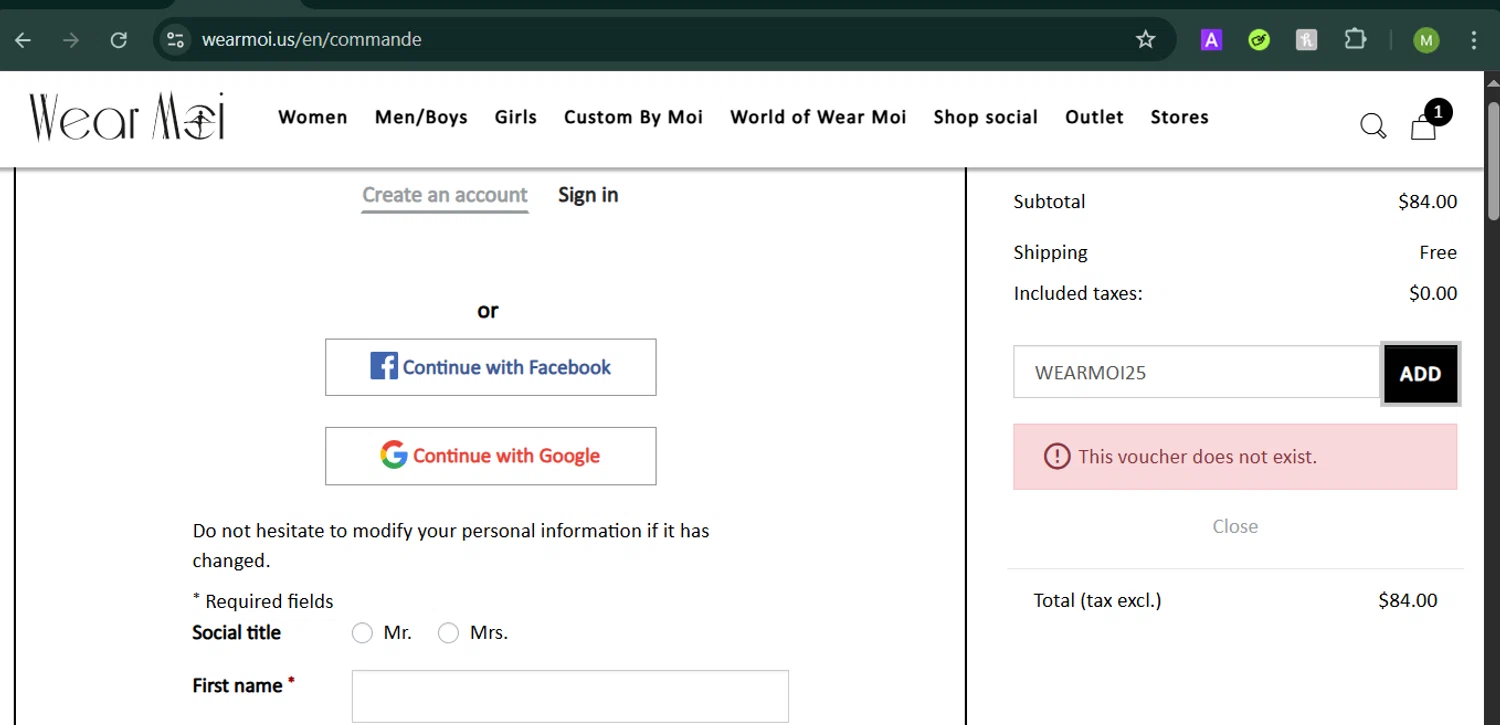Screen dimensions: 1500x725
Task: Open the Men/Boys menu
Action: [421, 117]
